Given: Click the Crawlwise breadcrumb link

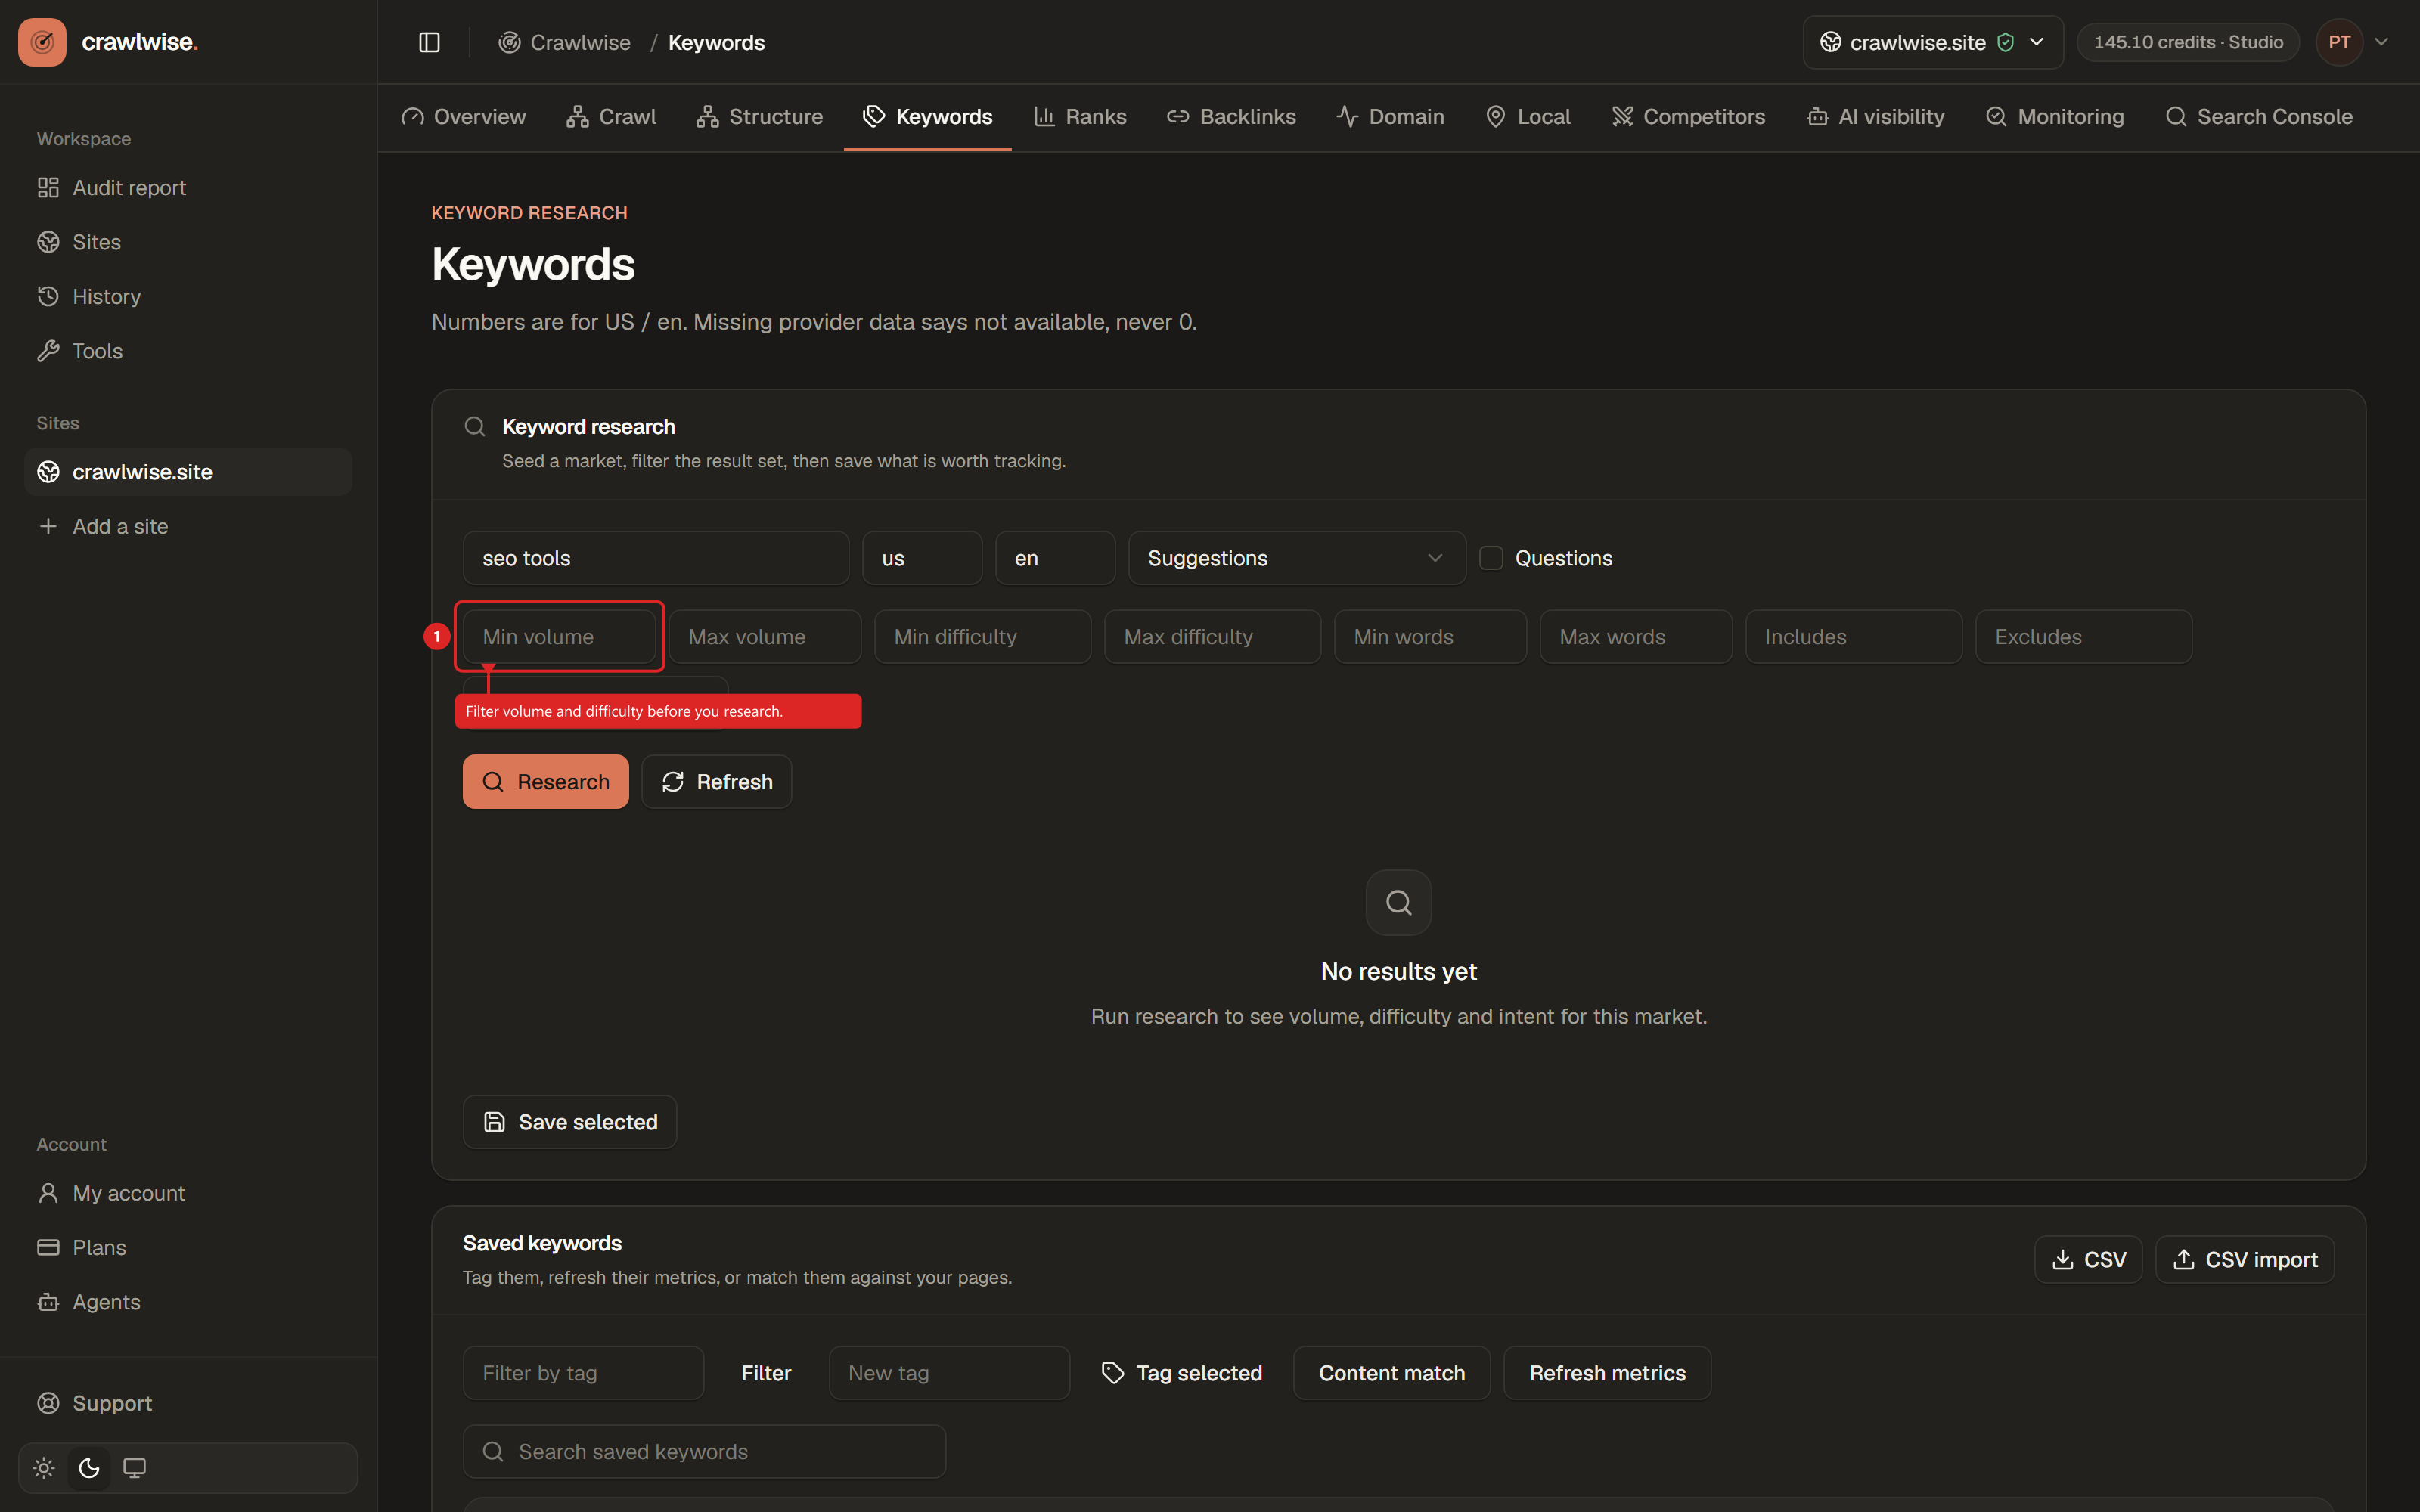Looking at the screenshot, I should pyautogui.click(x=565, y=42).
